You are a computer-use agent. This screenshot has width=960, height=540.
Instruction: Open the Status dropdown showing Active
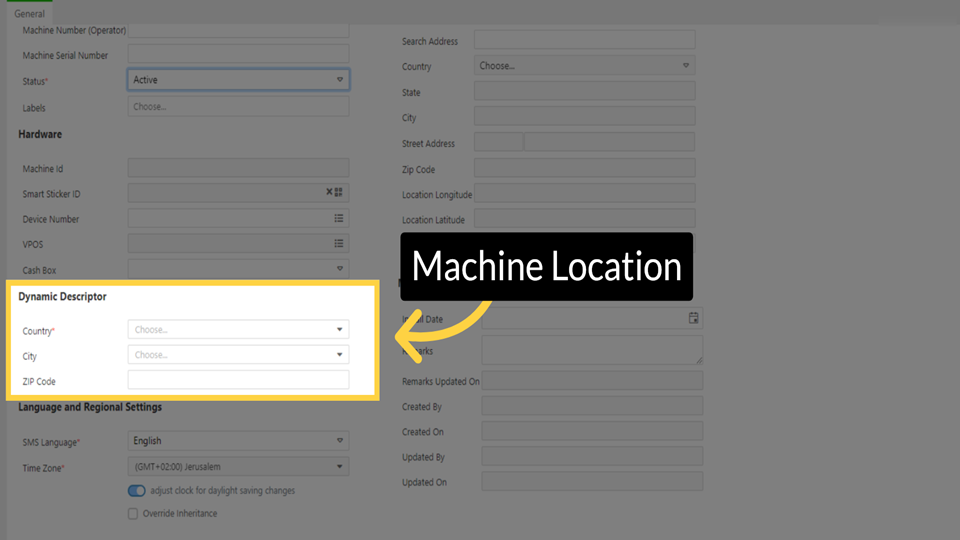(x=238, y=80)
